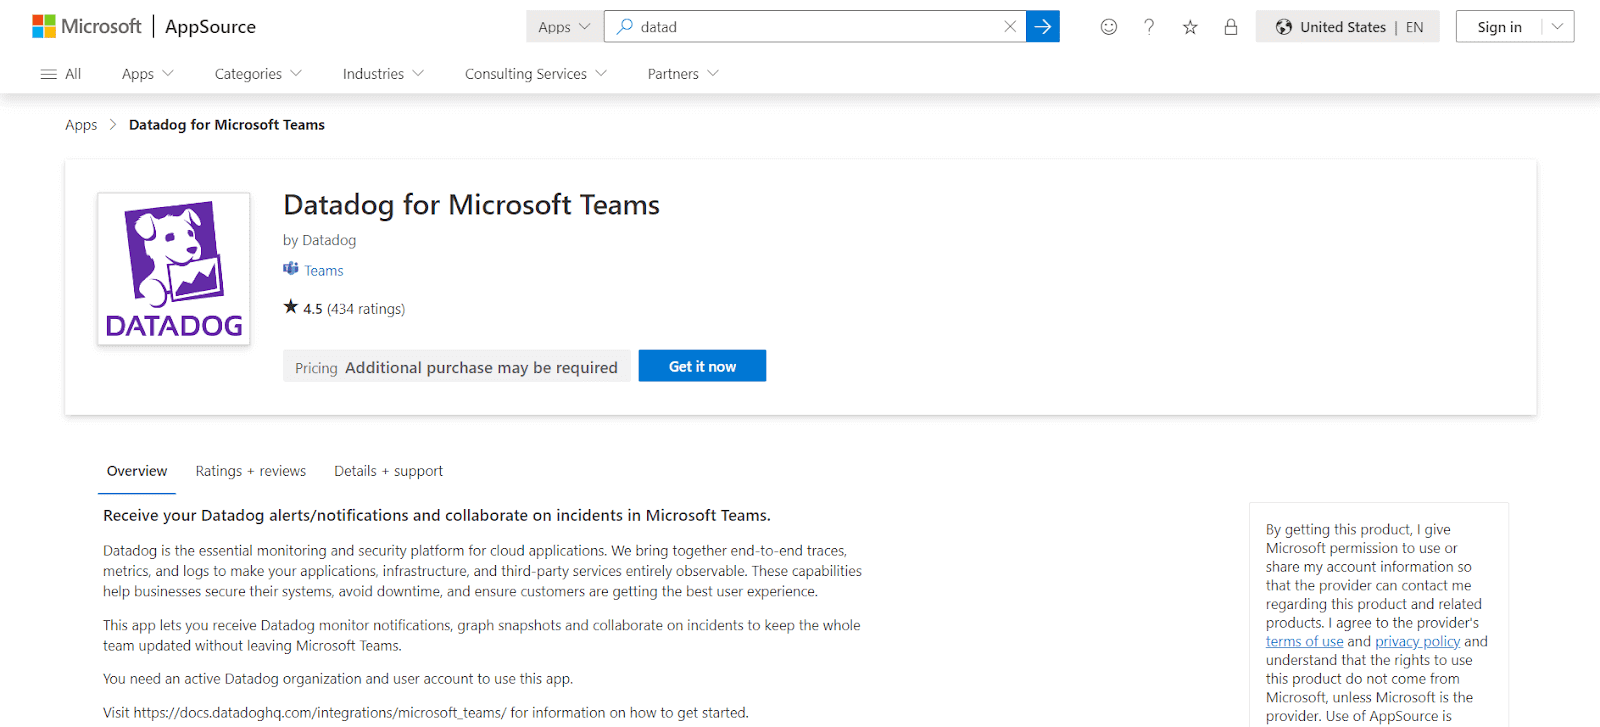Open the All hamburger menu
The height and width of the screenshot is (727, 1600).
[60, 74]
